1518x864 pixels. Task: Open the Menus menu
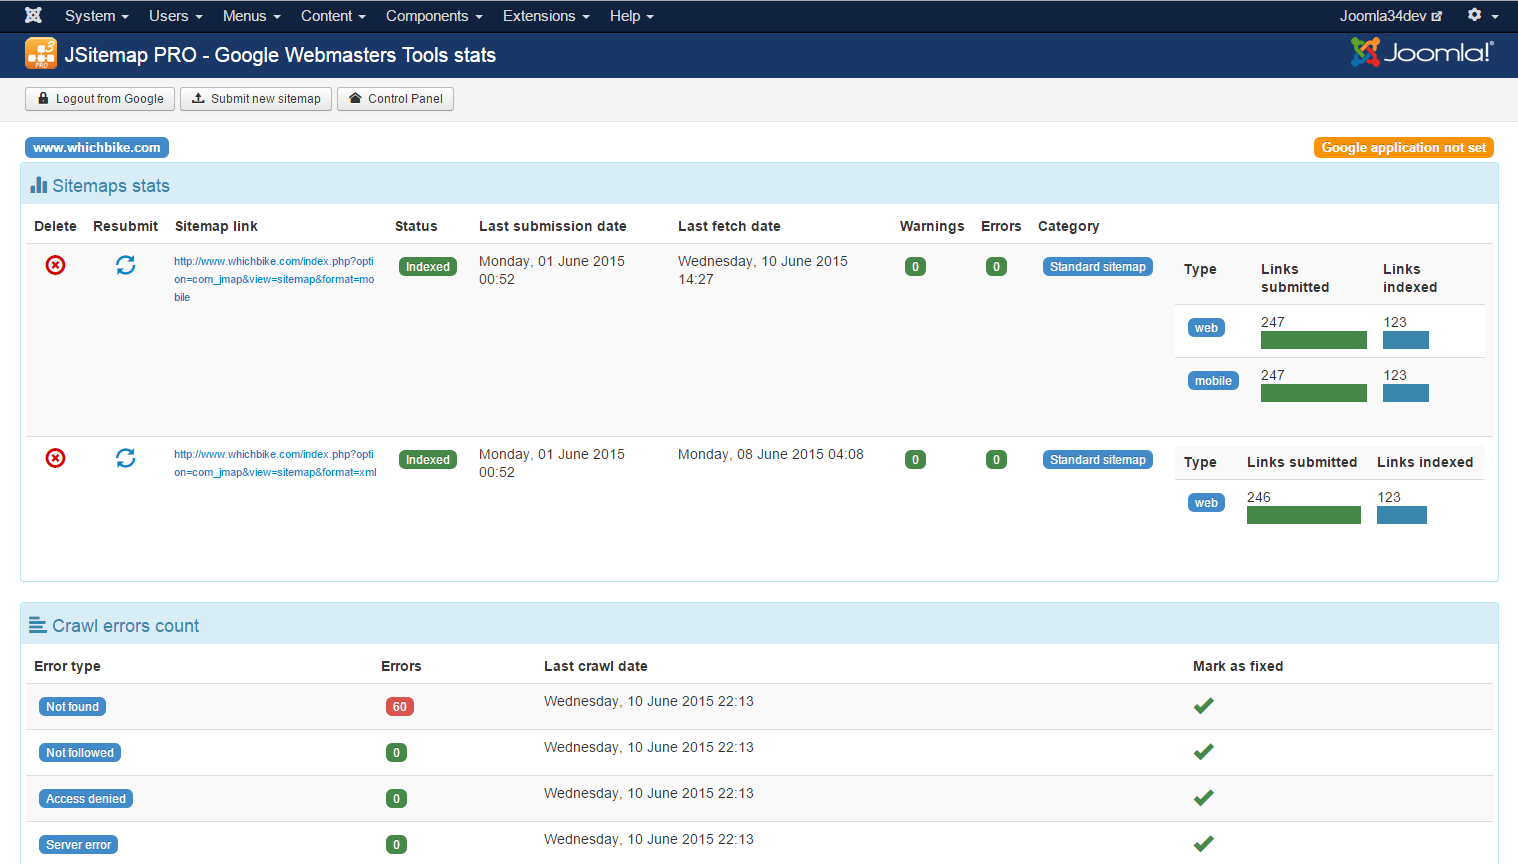tap(251, 16)
